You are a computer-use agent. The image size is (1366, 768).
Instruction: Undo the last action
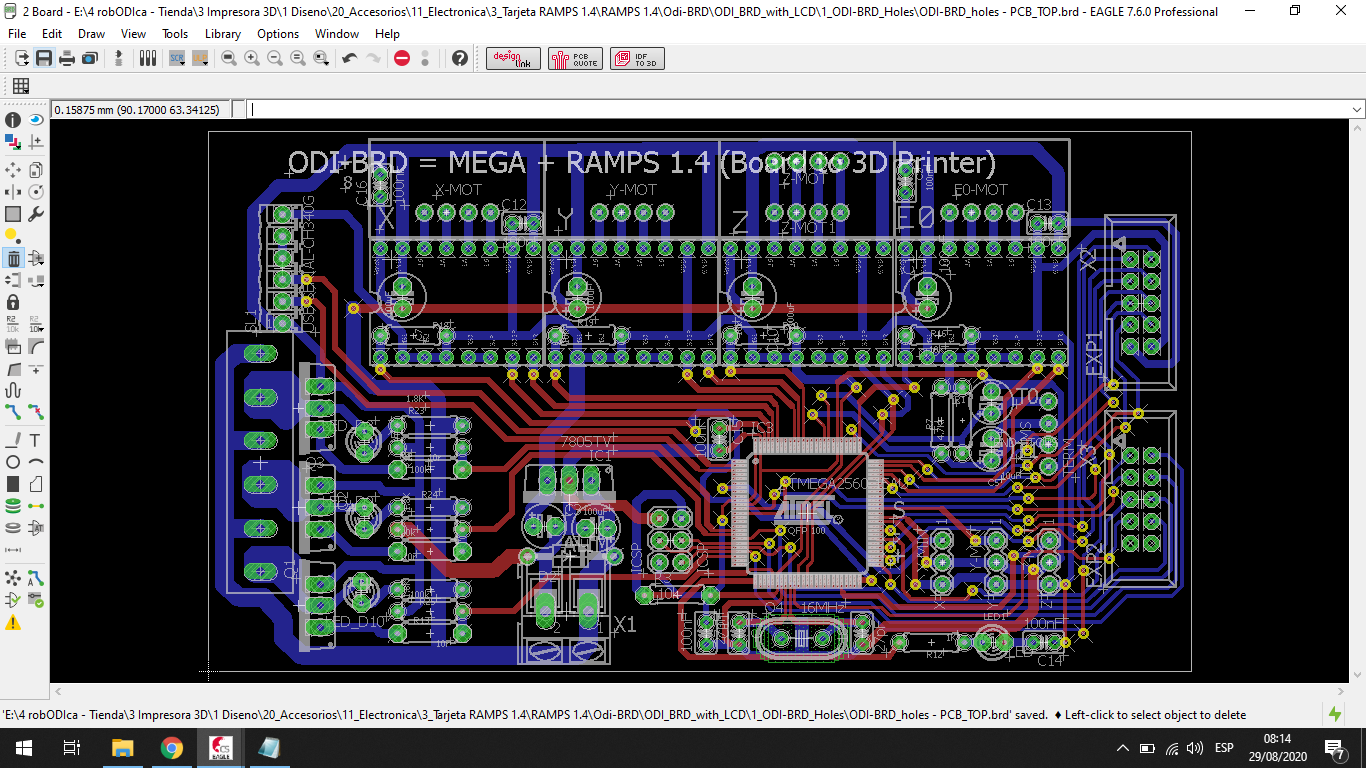349,59
